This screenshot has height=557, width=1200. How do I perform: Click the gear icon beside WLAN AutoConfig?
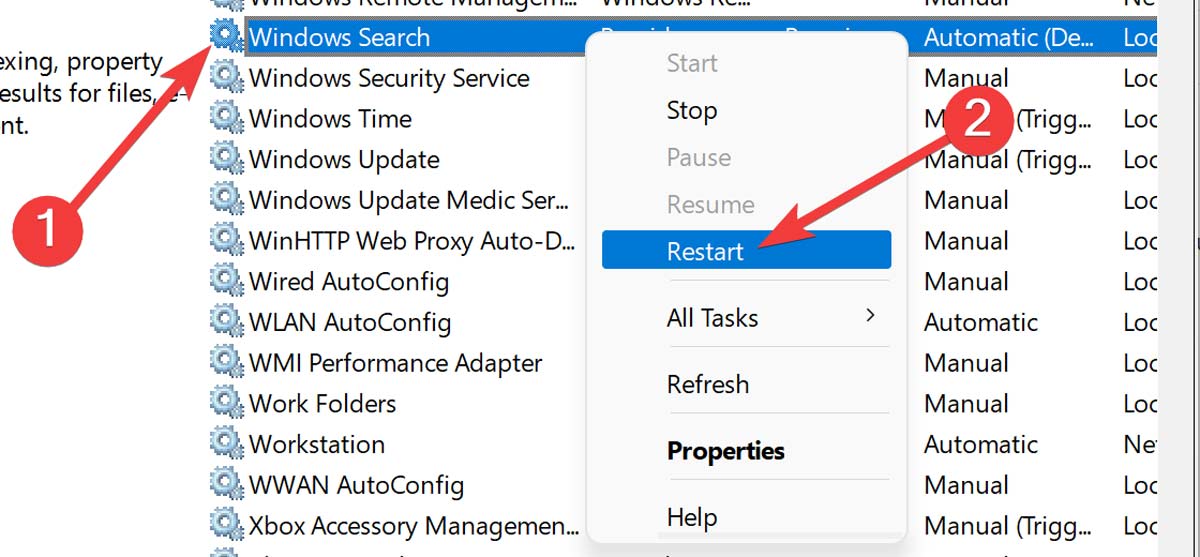[x=227, y=323]
